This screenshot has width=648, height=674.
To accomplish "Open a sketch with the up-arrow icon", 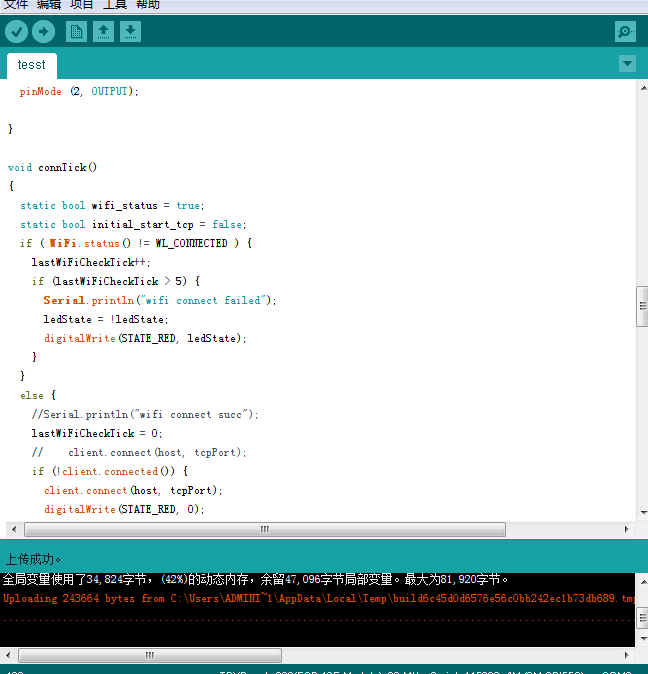I will pyautogui.click(x=103, y=31).
